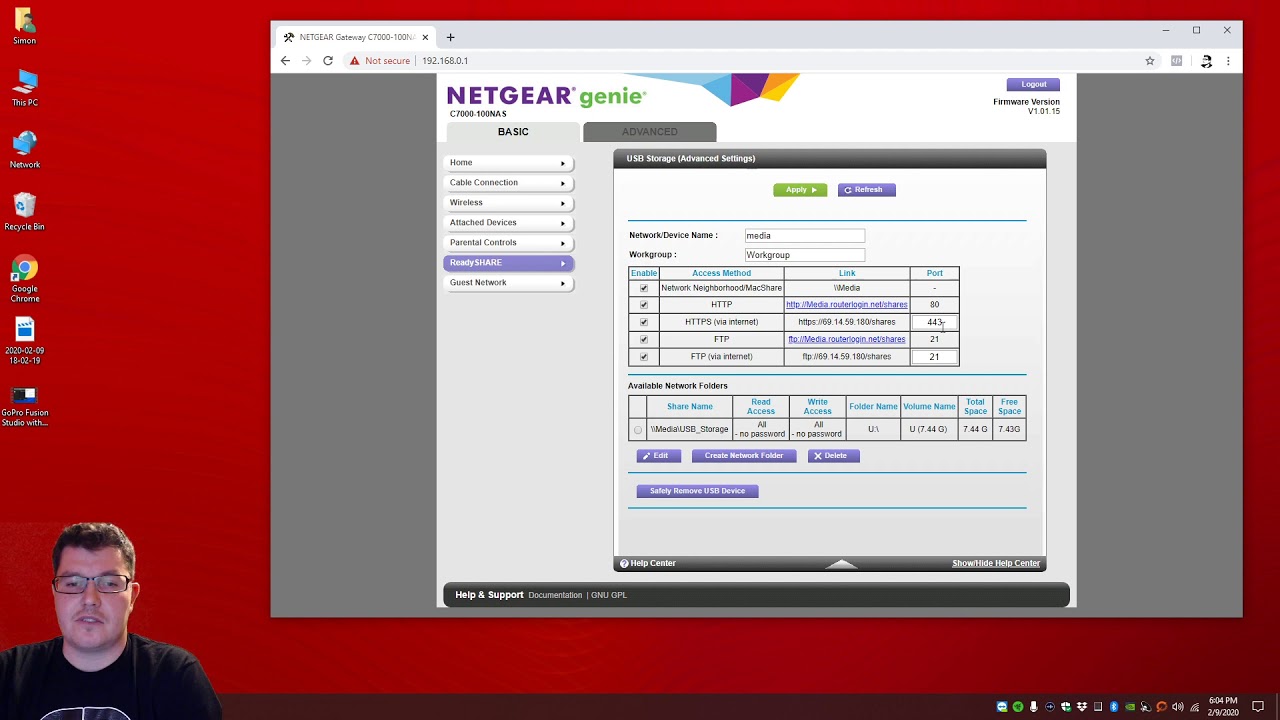This screenshot has height=720, width=1280.
Task: Open the volume speaker icon
Action: tap(1178, 707)
